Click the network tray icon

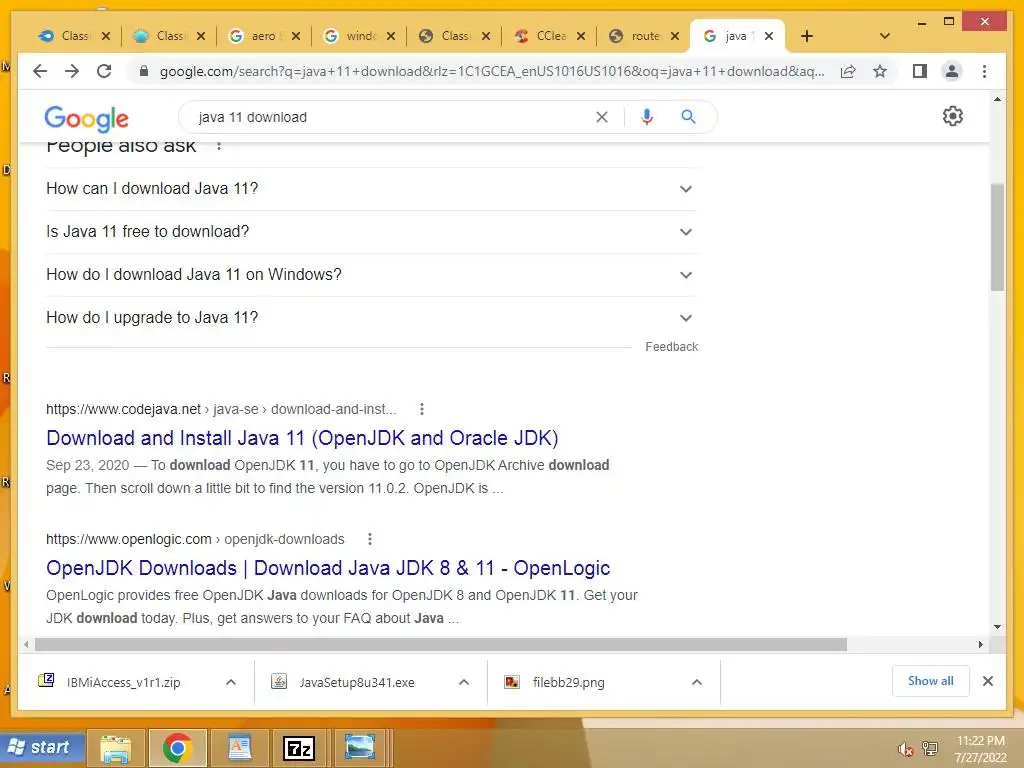pos(930,748)
